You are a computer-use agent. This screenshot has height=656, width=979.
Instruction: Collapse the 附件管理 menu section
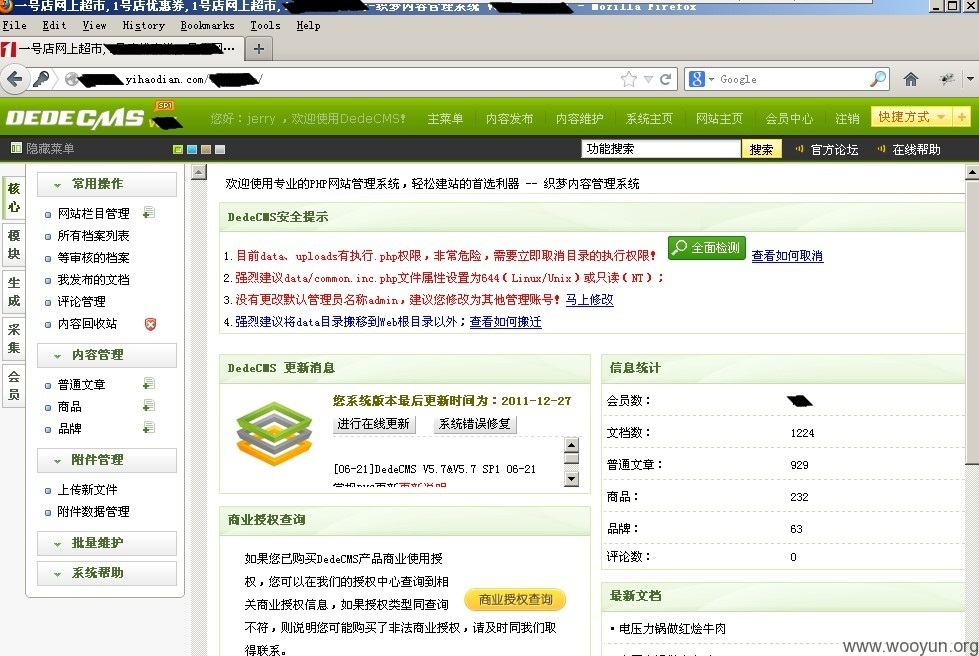coord(107,460)
